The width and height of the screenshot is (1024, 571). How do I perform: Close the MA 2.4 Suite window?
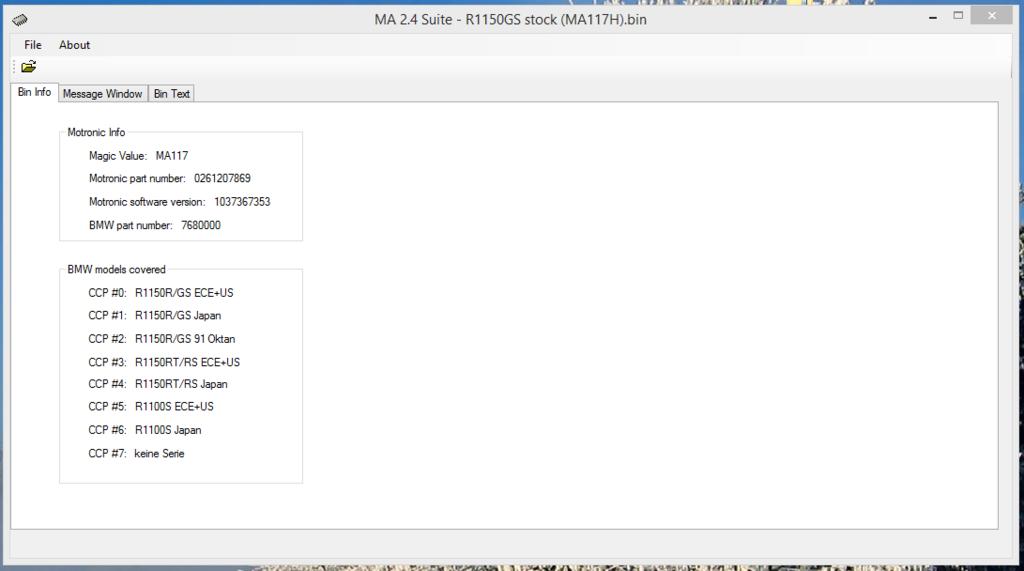point(992,16)
